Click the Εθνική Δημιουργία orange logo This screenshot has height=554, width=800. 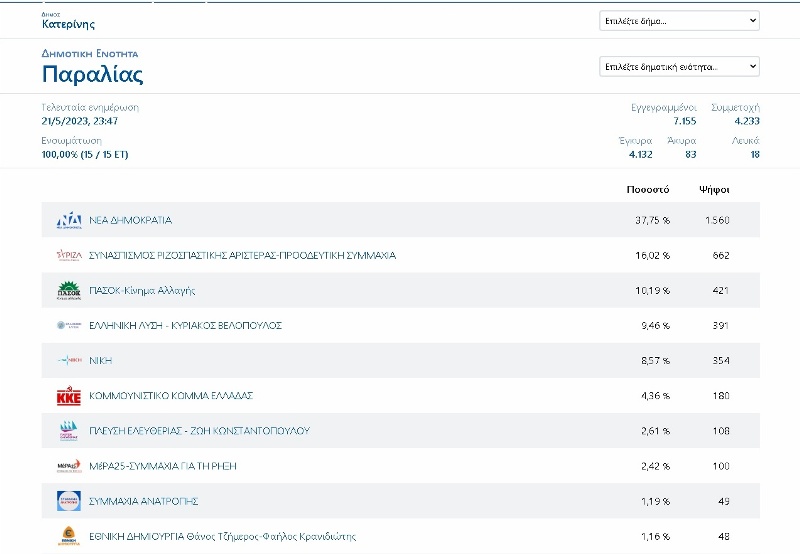pos(69,536)
